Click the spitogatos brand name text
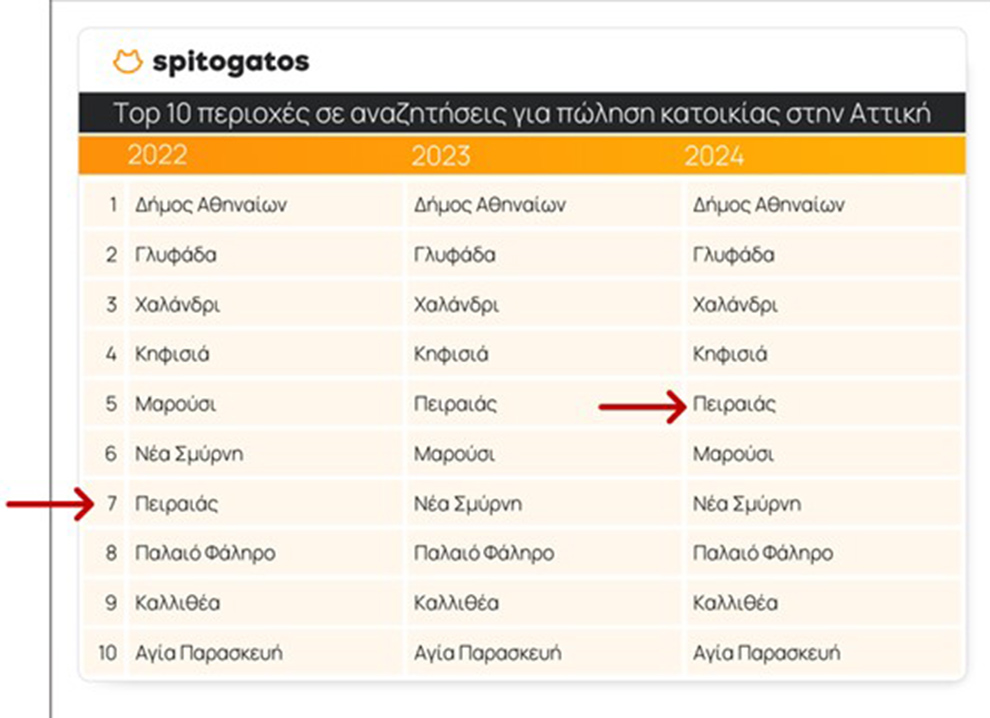The width and height of the screenshot is (990, 718). pos(231,62)
